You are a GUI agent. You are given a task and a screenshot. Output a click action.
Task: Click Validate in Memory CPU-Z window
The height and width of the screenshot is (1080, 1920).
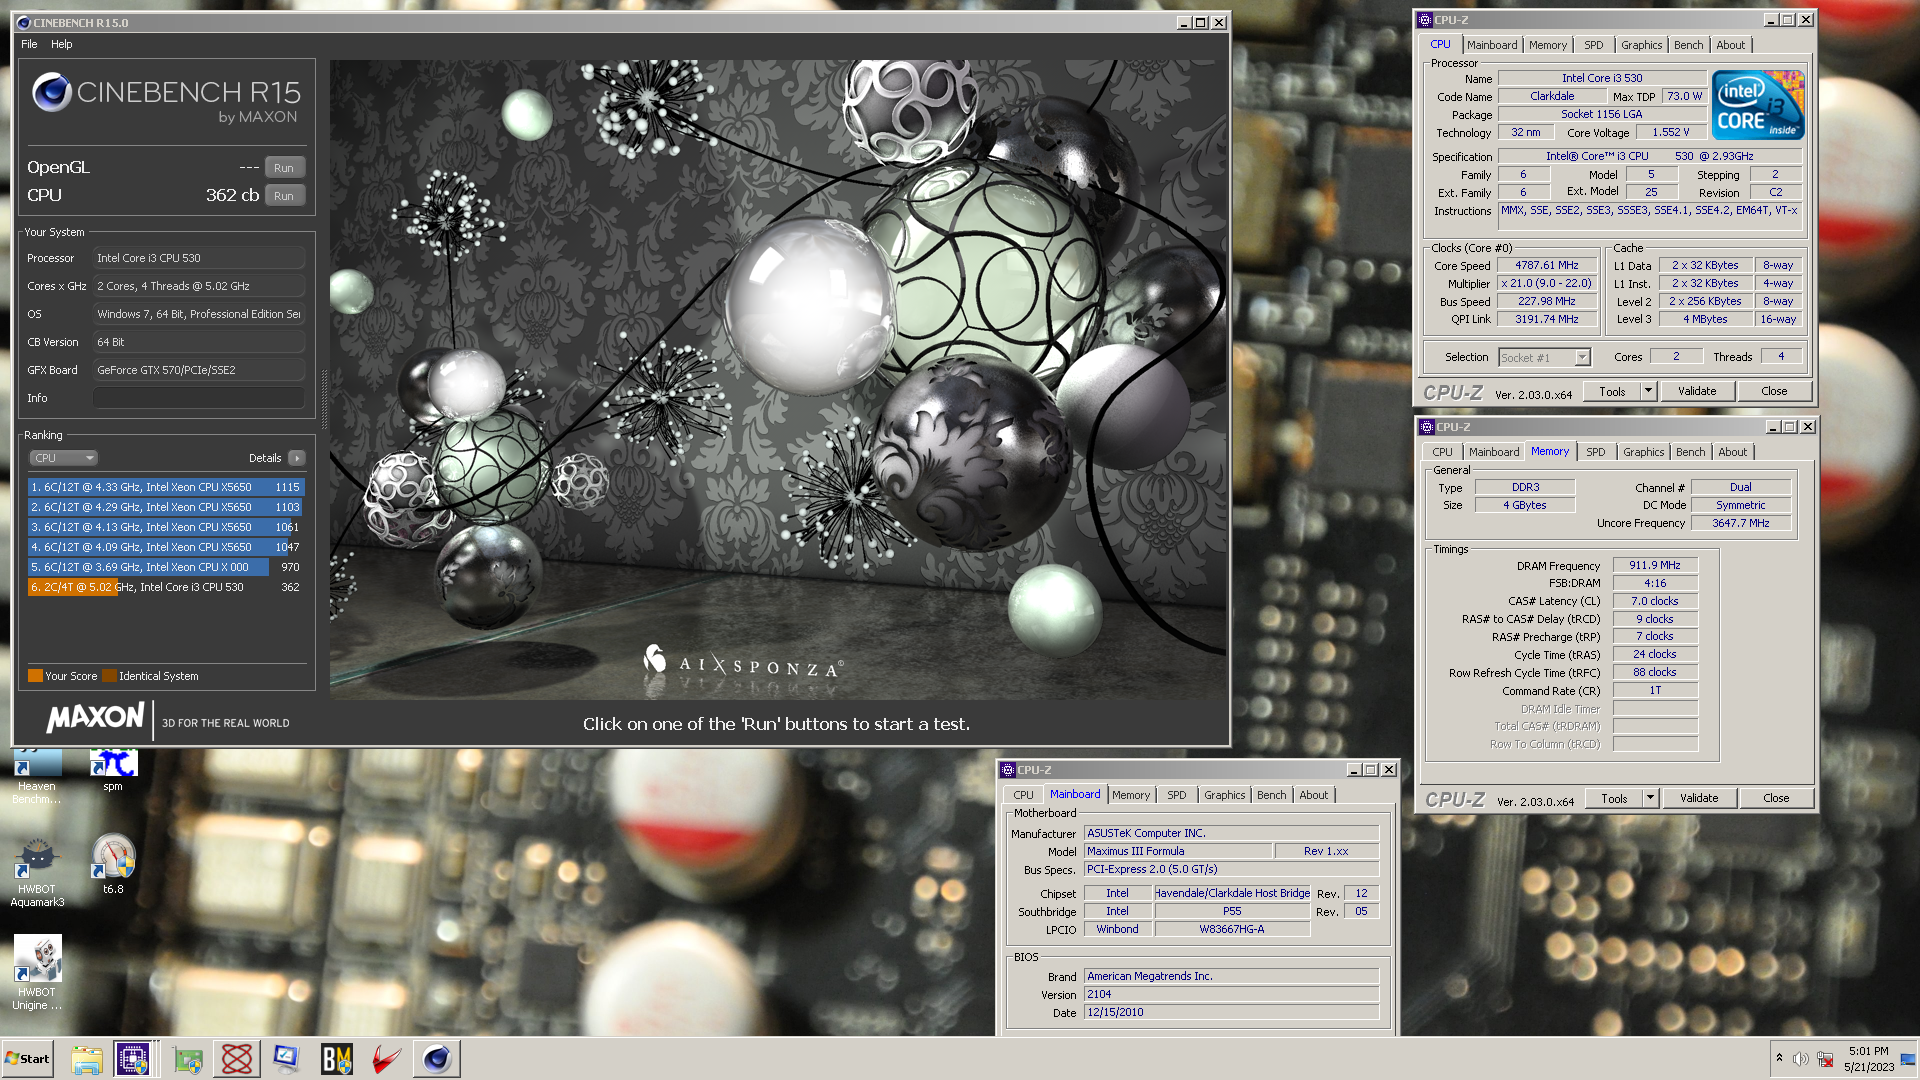pyautogui.click(x=1699, y=799)
